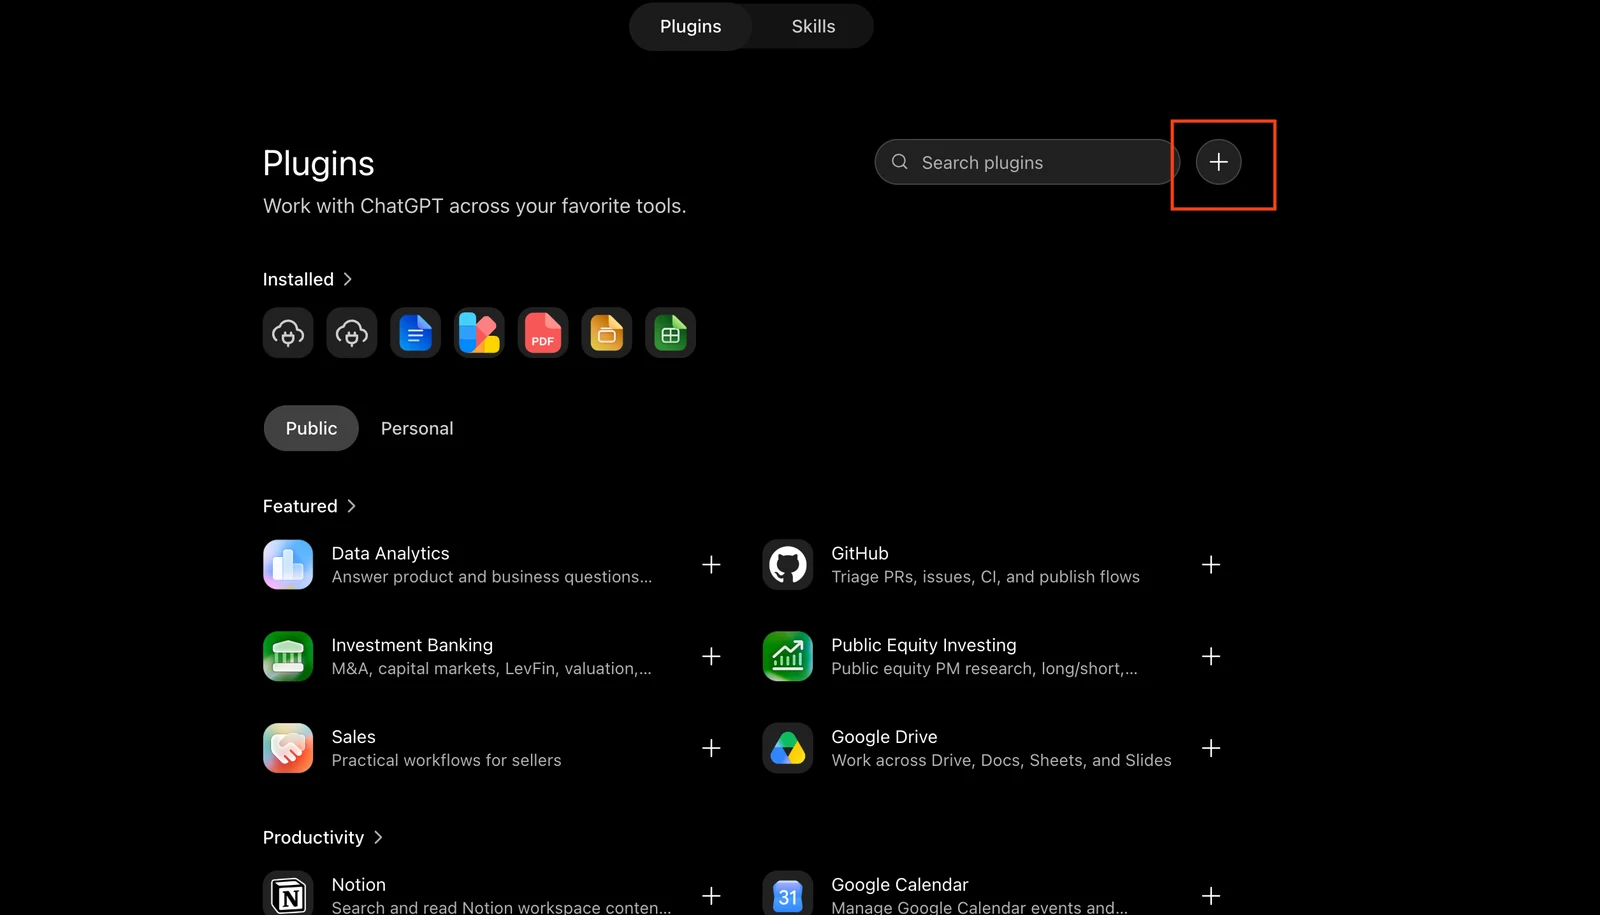The image size is (1600, 915).
Task: Select the Public filter tab
Action: [311, 428]
